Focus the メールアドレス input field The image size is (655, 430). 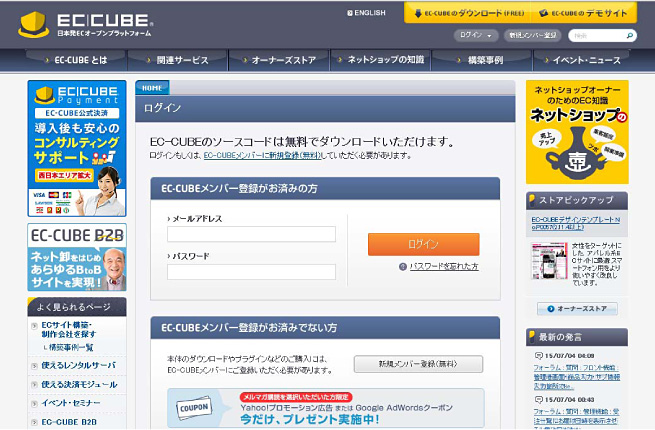(251, 234)
